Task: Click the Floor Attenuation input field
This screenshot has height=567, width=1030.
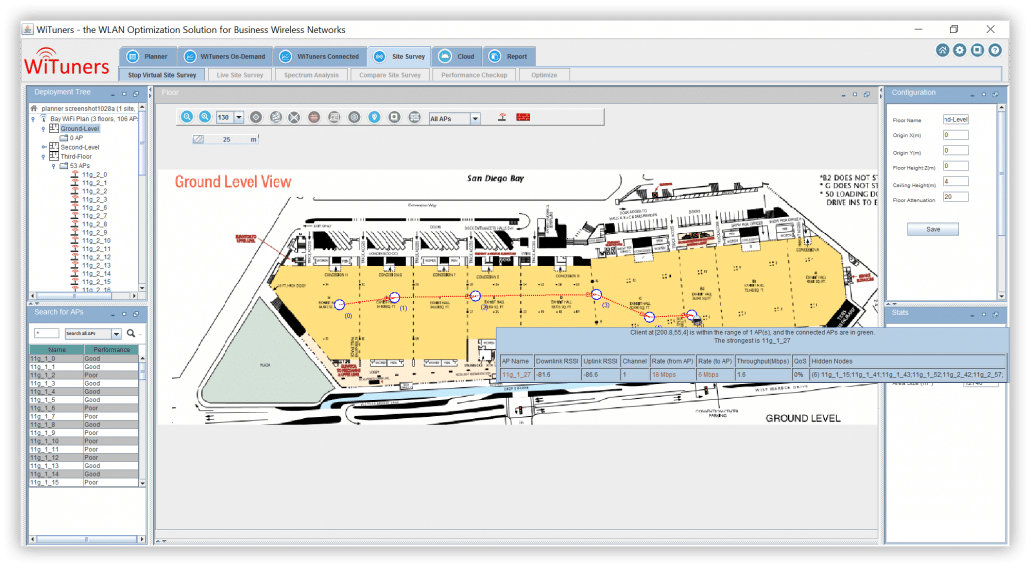Action: click(956, 197)
